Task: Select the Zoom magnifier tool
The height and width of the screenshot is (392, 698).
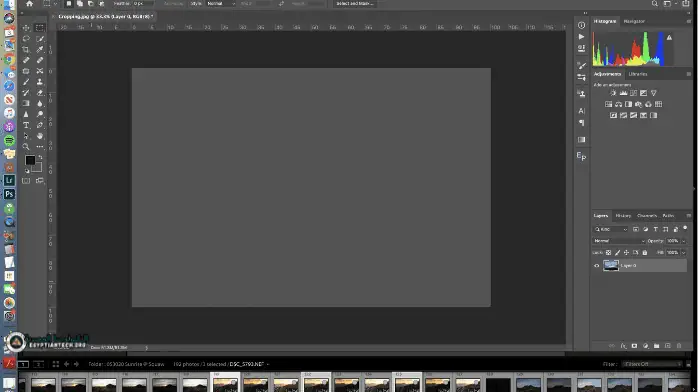Action: pyautogui.click(x=26, y=146)
